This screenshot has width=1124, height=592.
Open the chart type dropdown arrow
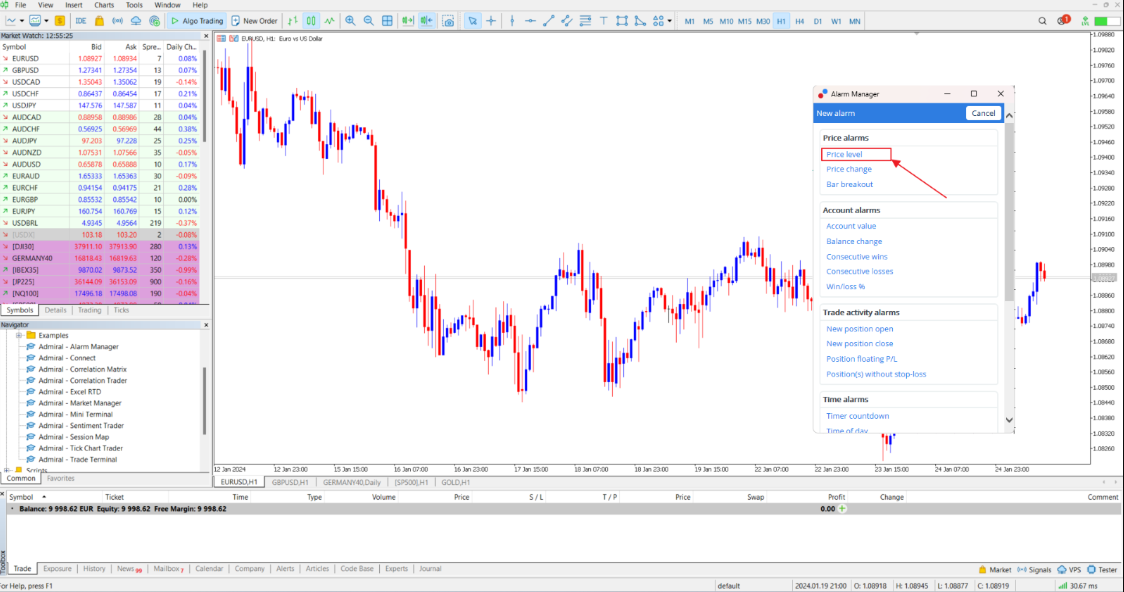tap(22, 21)
